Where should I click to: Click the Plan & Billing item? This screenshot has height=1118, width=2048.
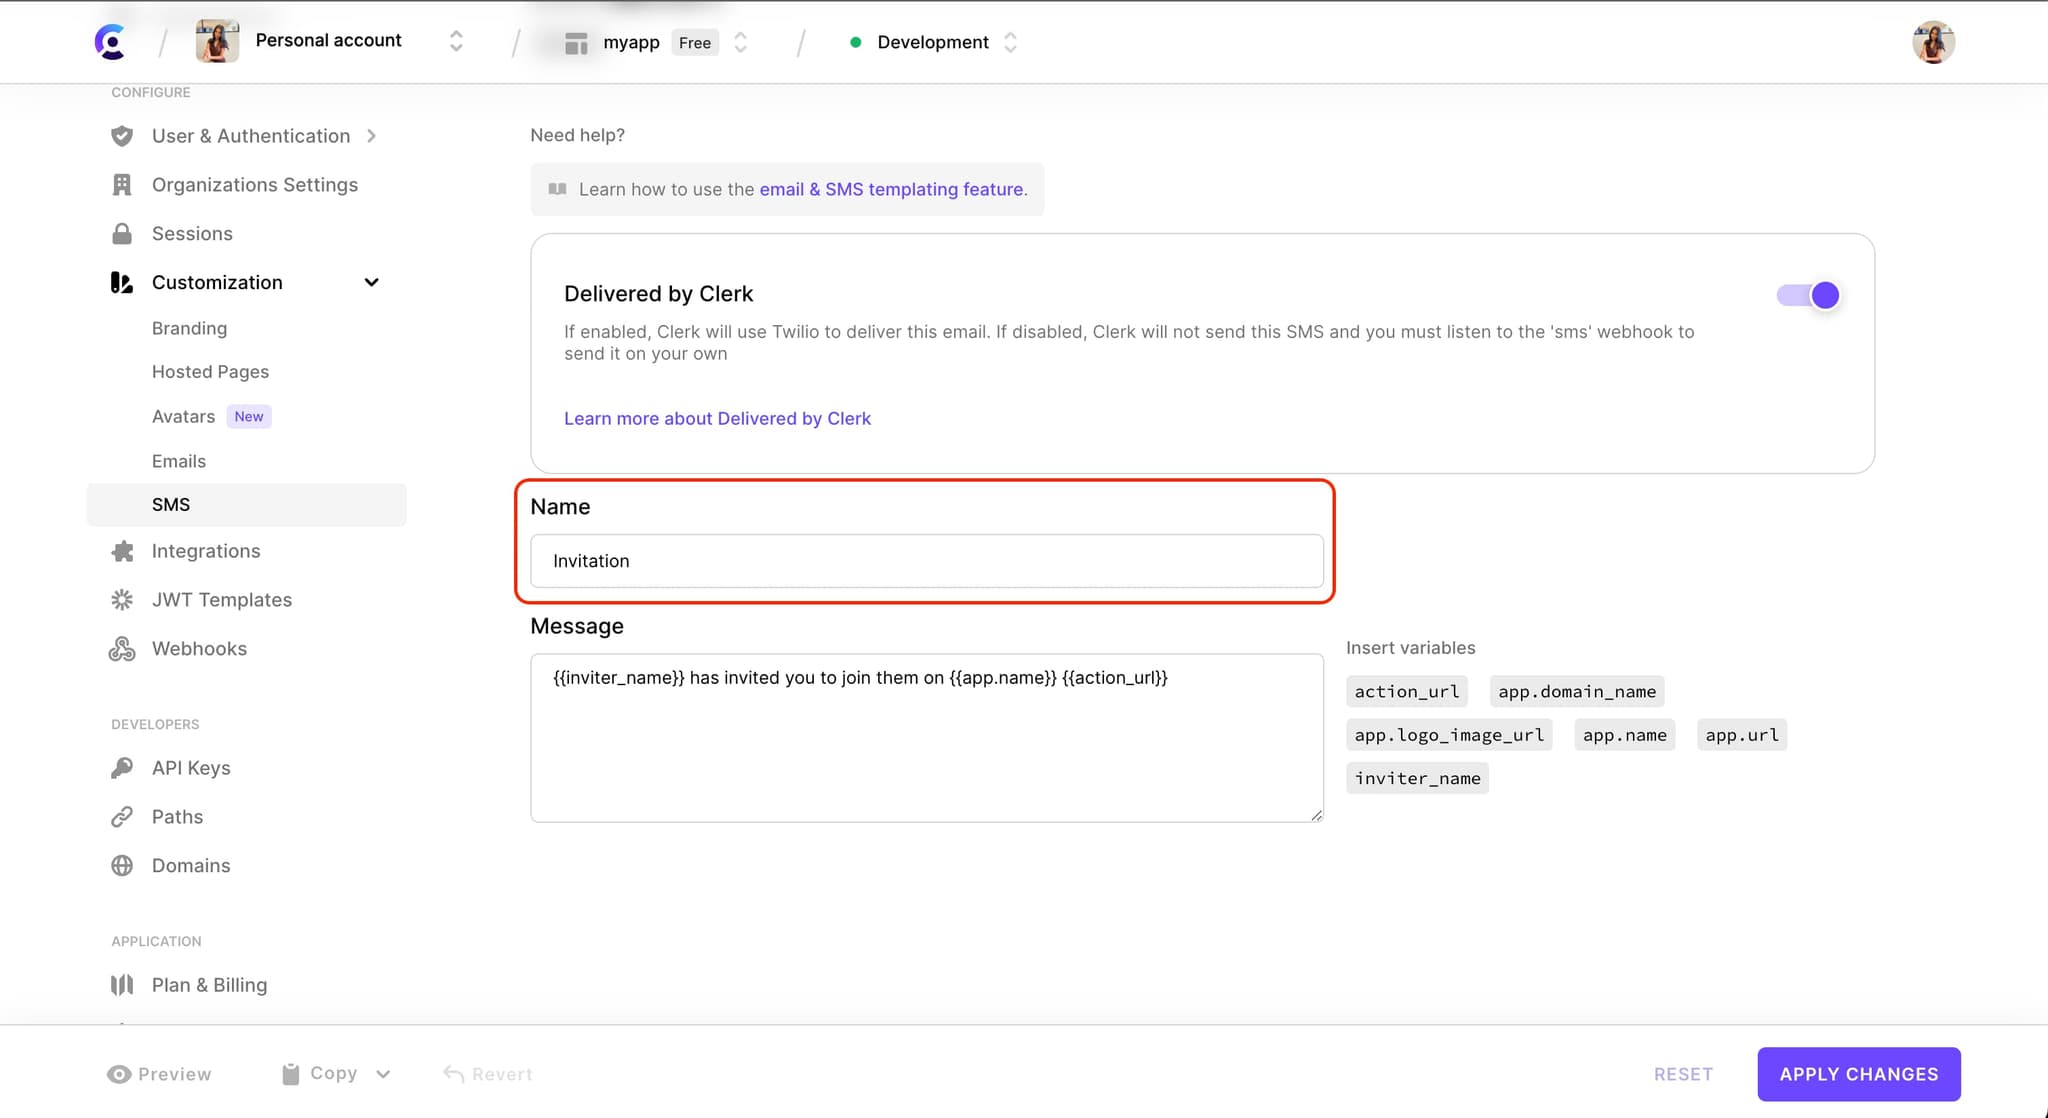(x=209, y=984)
